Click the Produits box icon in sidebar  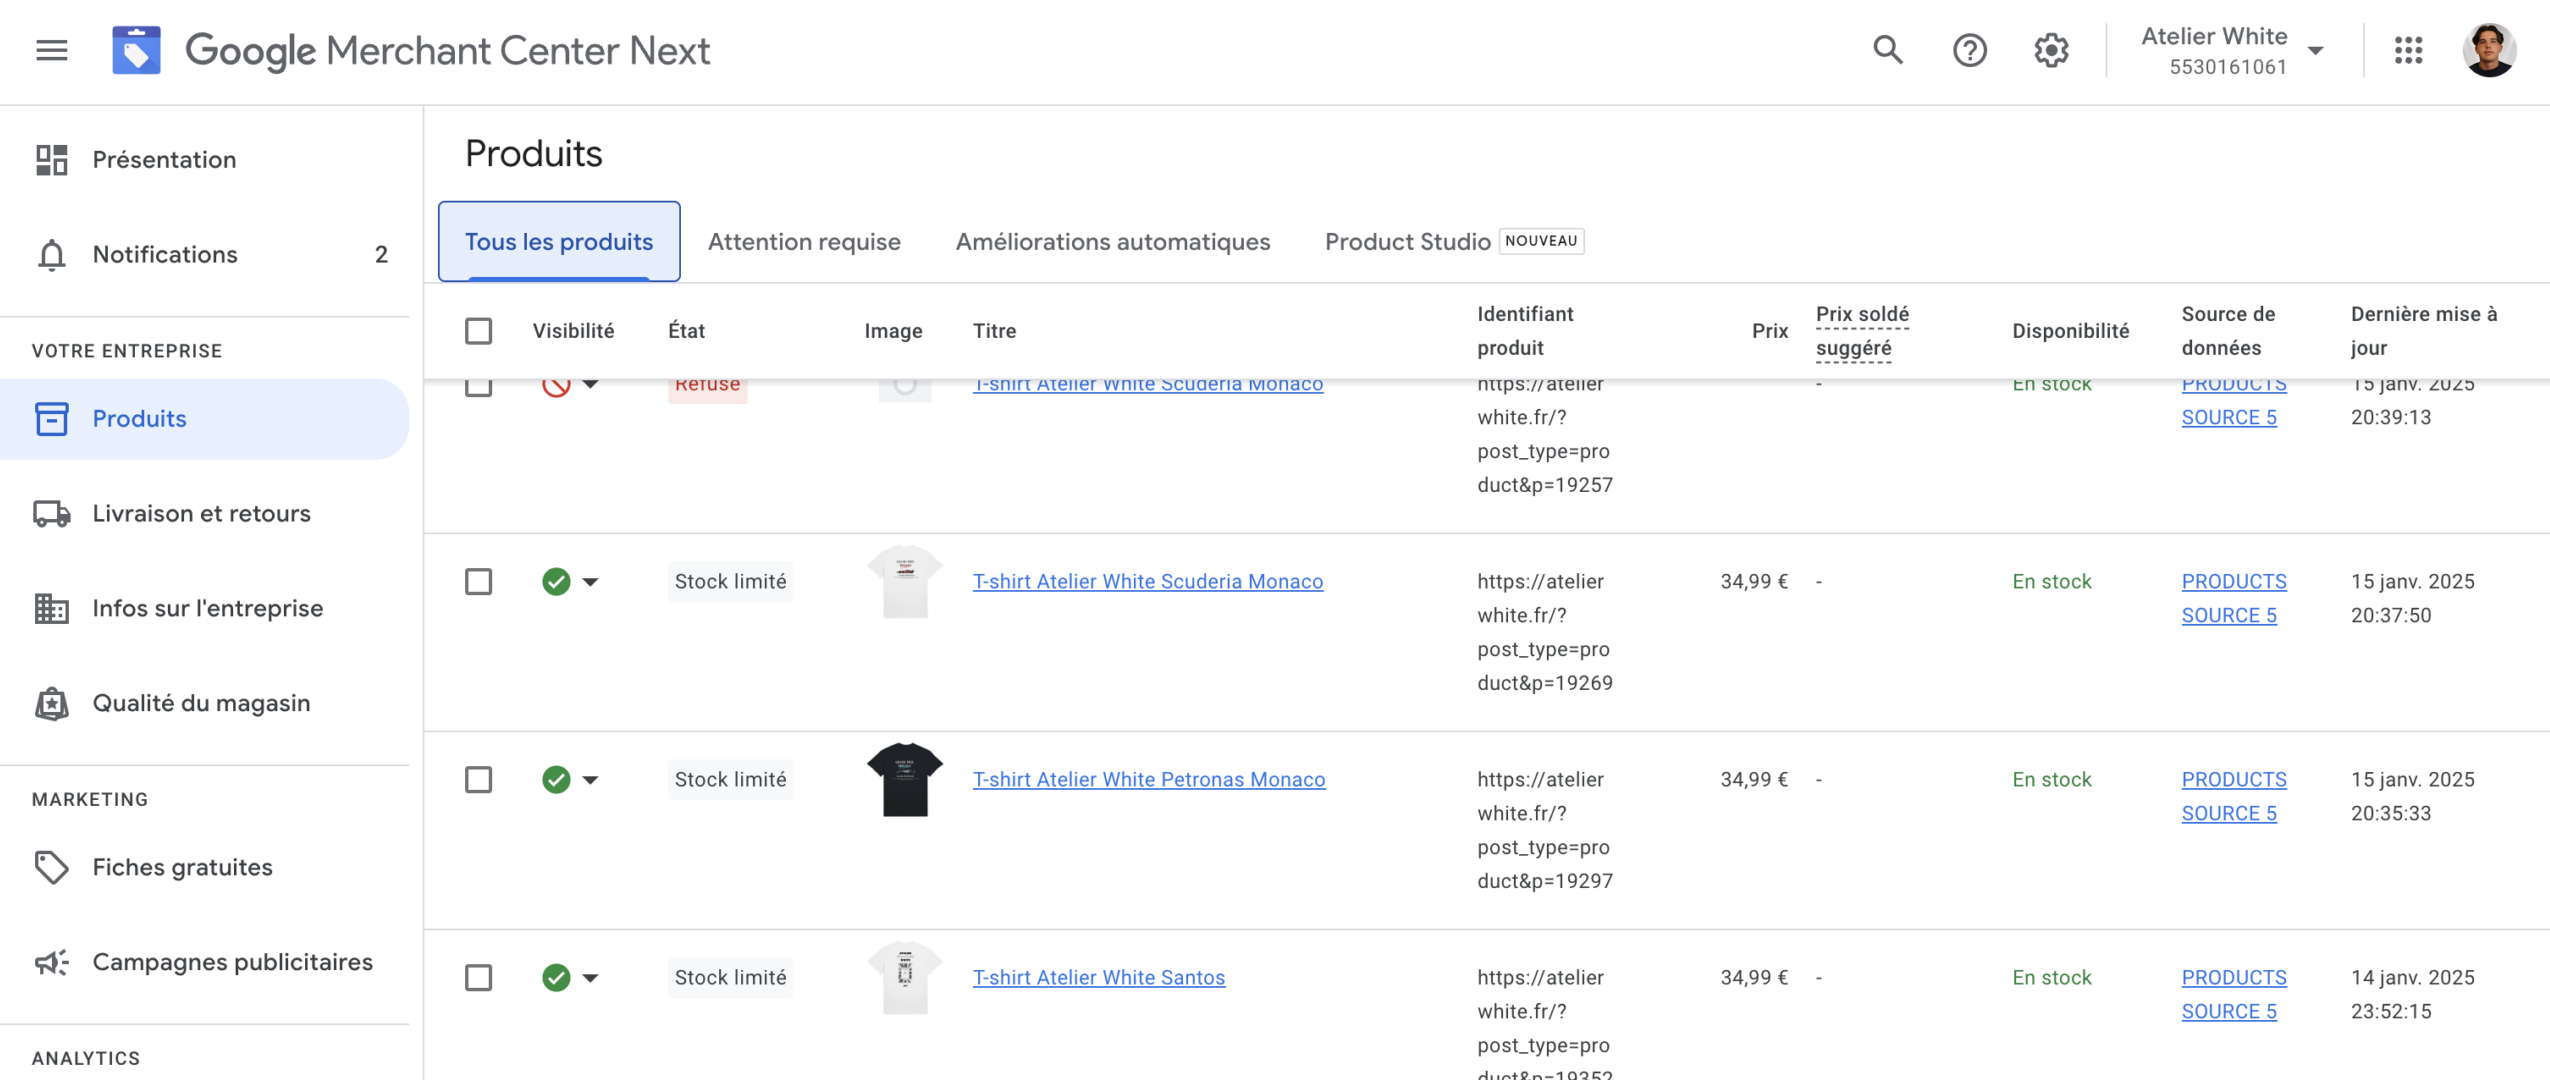51,419
